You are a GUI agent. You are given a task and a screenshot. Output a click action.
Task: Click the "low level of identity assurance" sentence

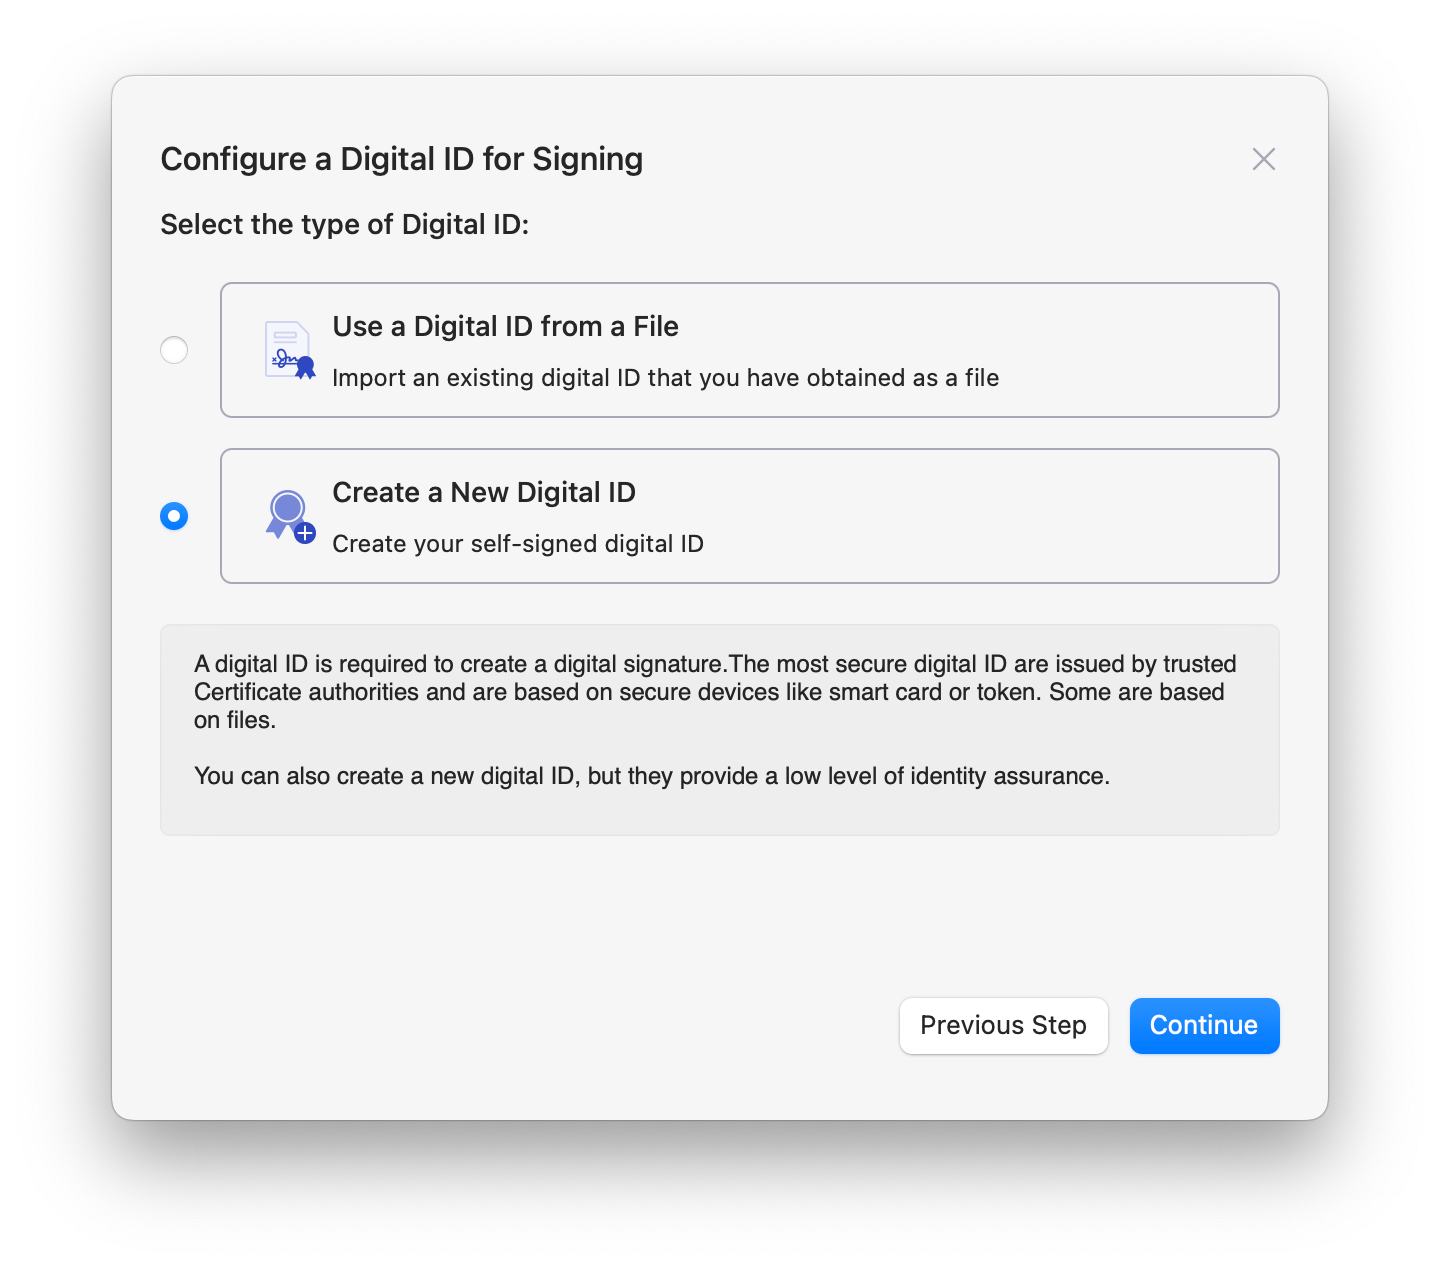pos(652,776)
